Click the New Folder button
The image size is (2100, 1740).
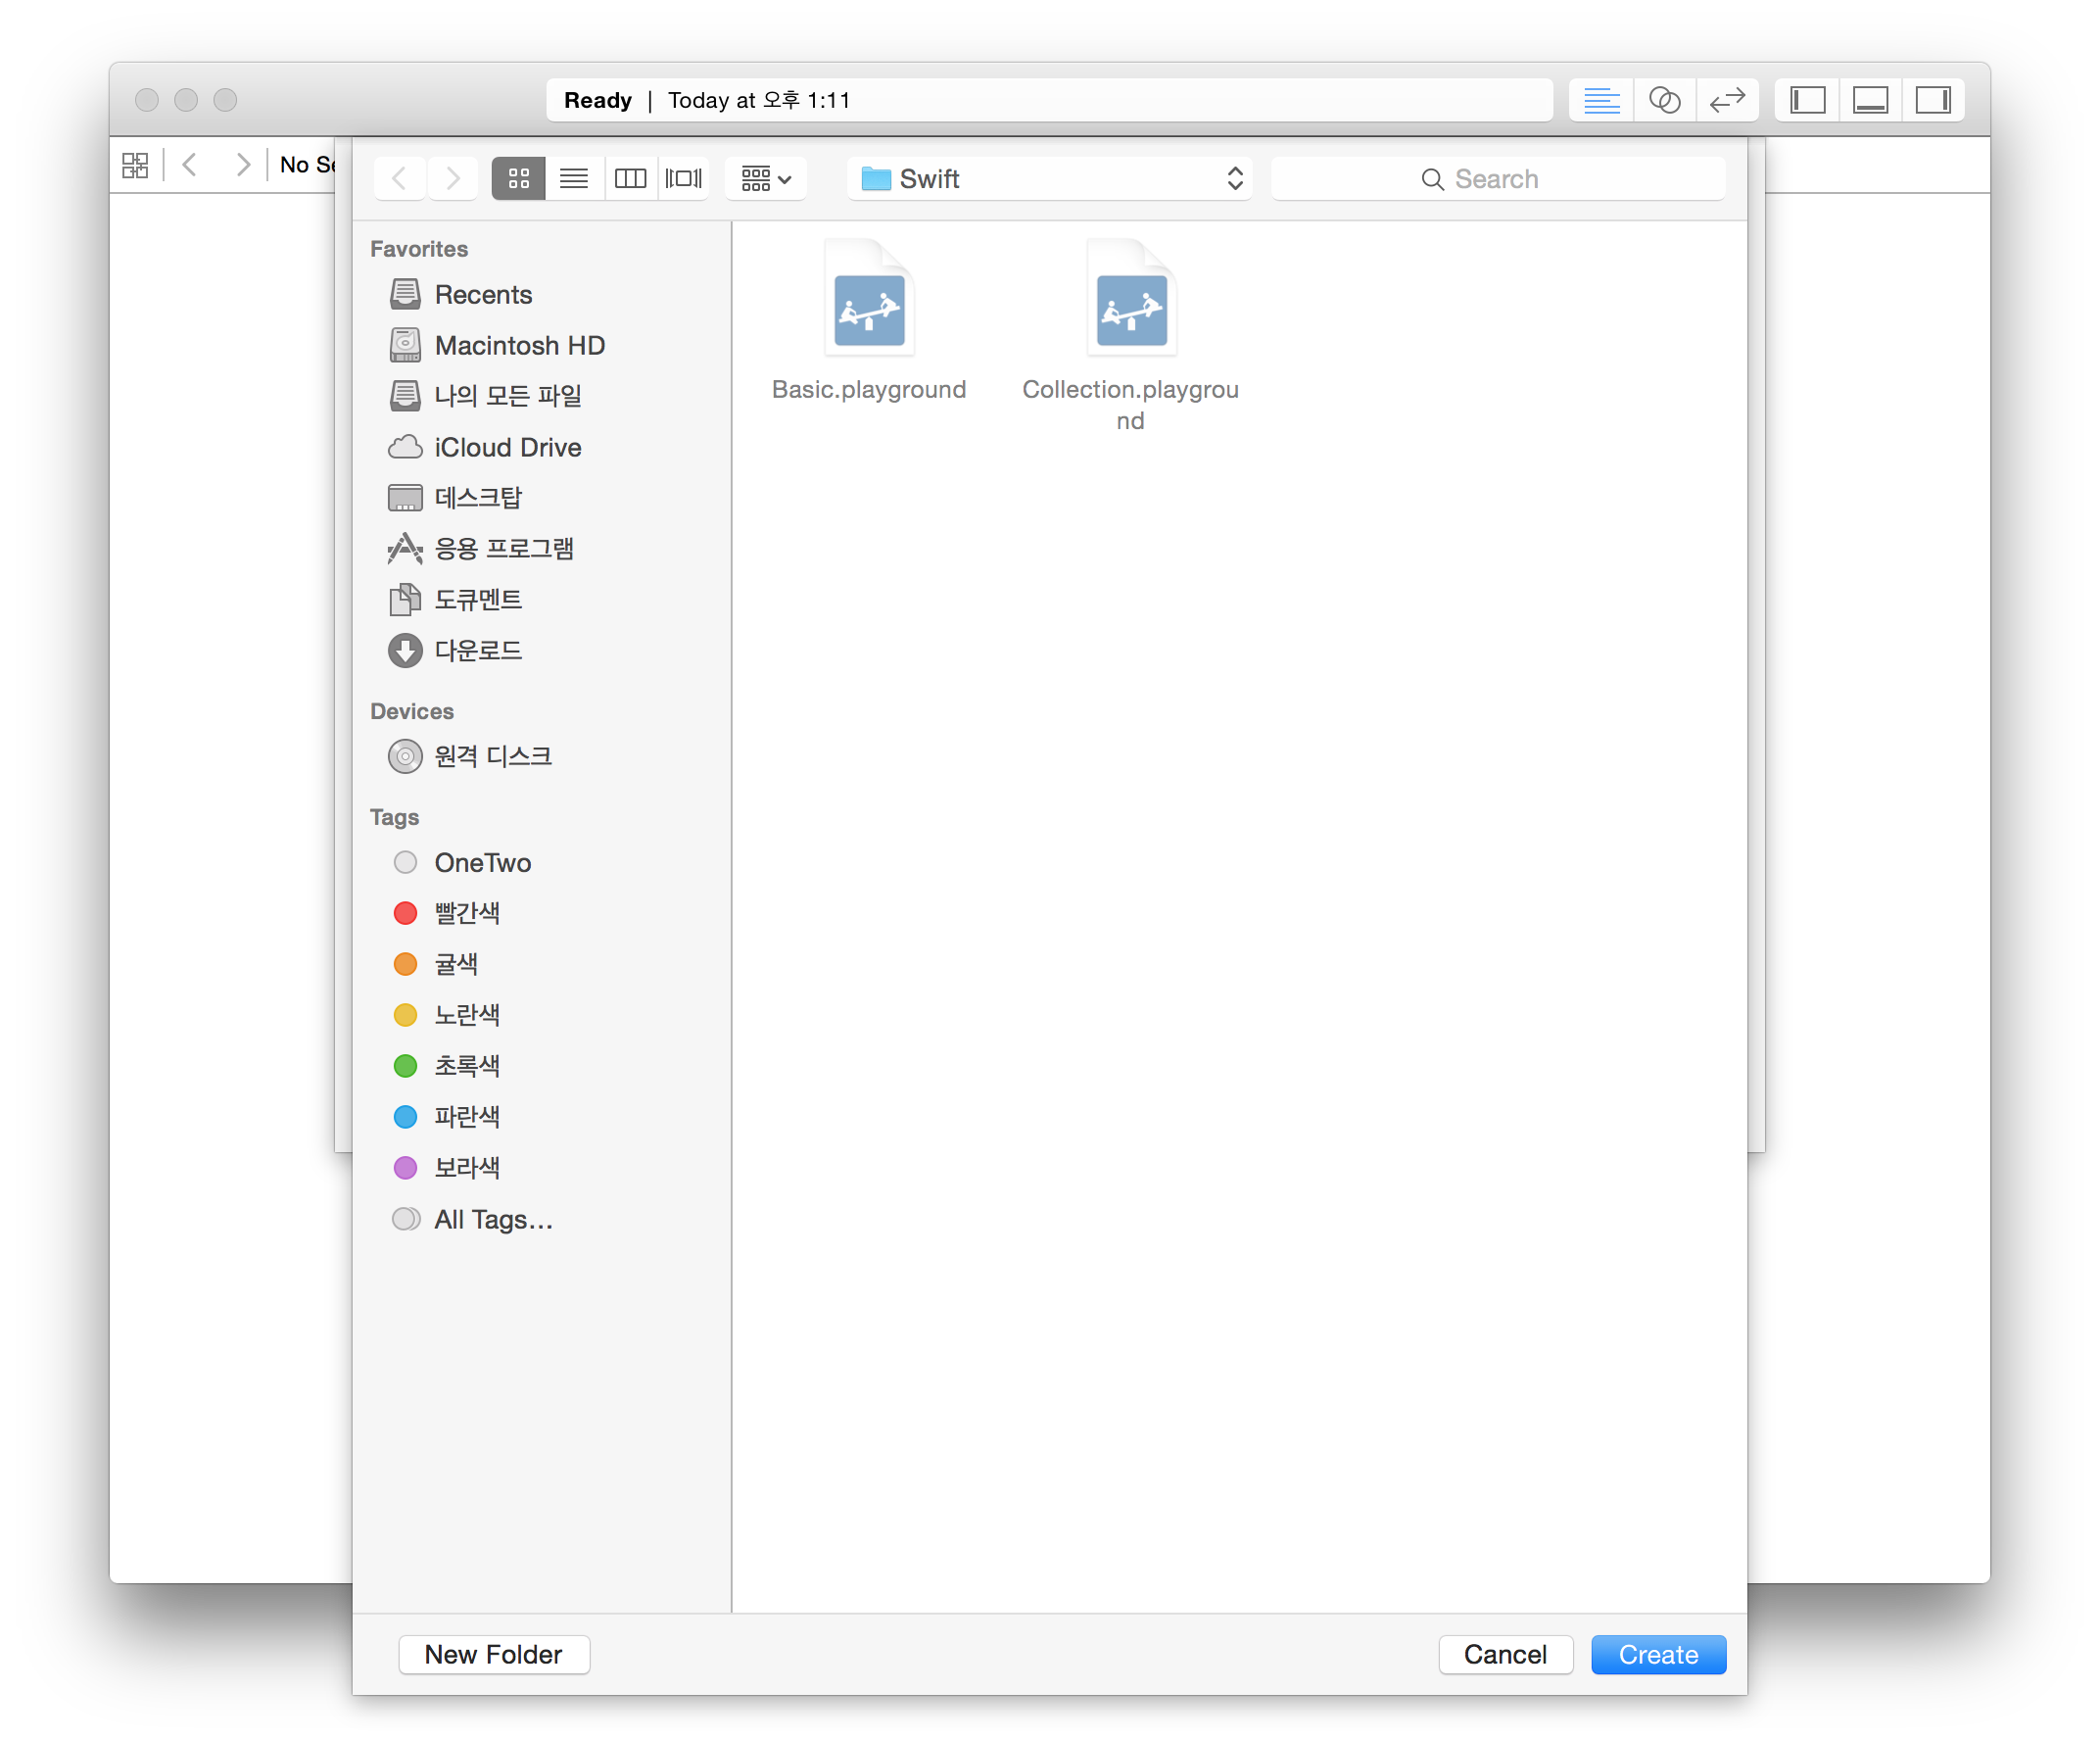[493, 1654]
